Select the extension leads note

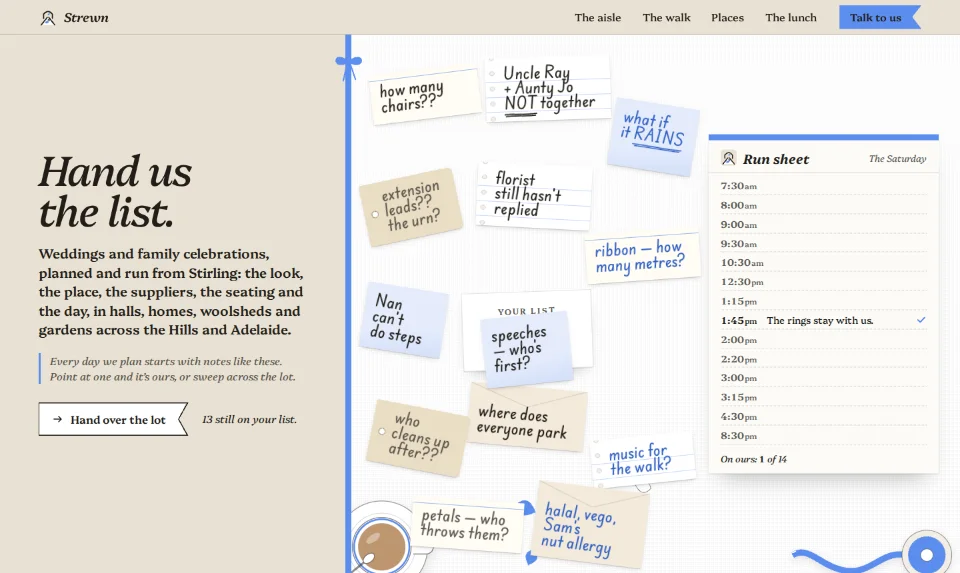(411, 207)
